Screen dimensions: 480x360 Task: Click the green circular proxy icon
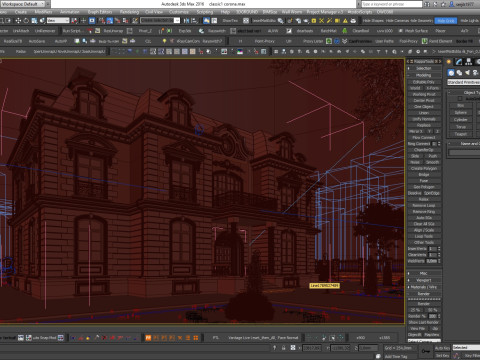point(329,41)
